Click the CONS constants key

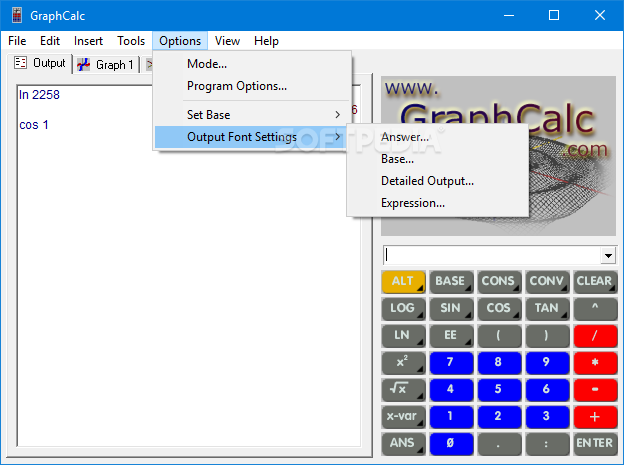[499, 281]
